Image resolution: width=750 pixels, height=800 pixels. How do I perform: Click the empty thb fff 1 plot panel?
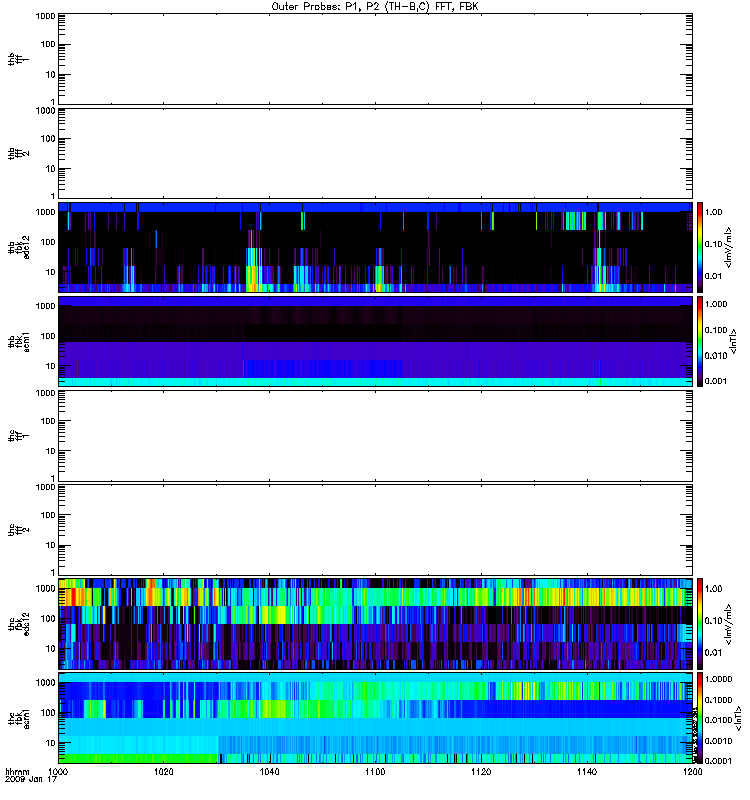click(375, 59)
